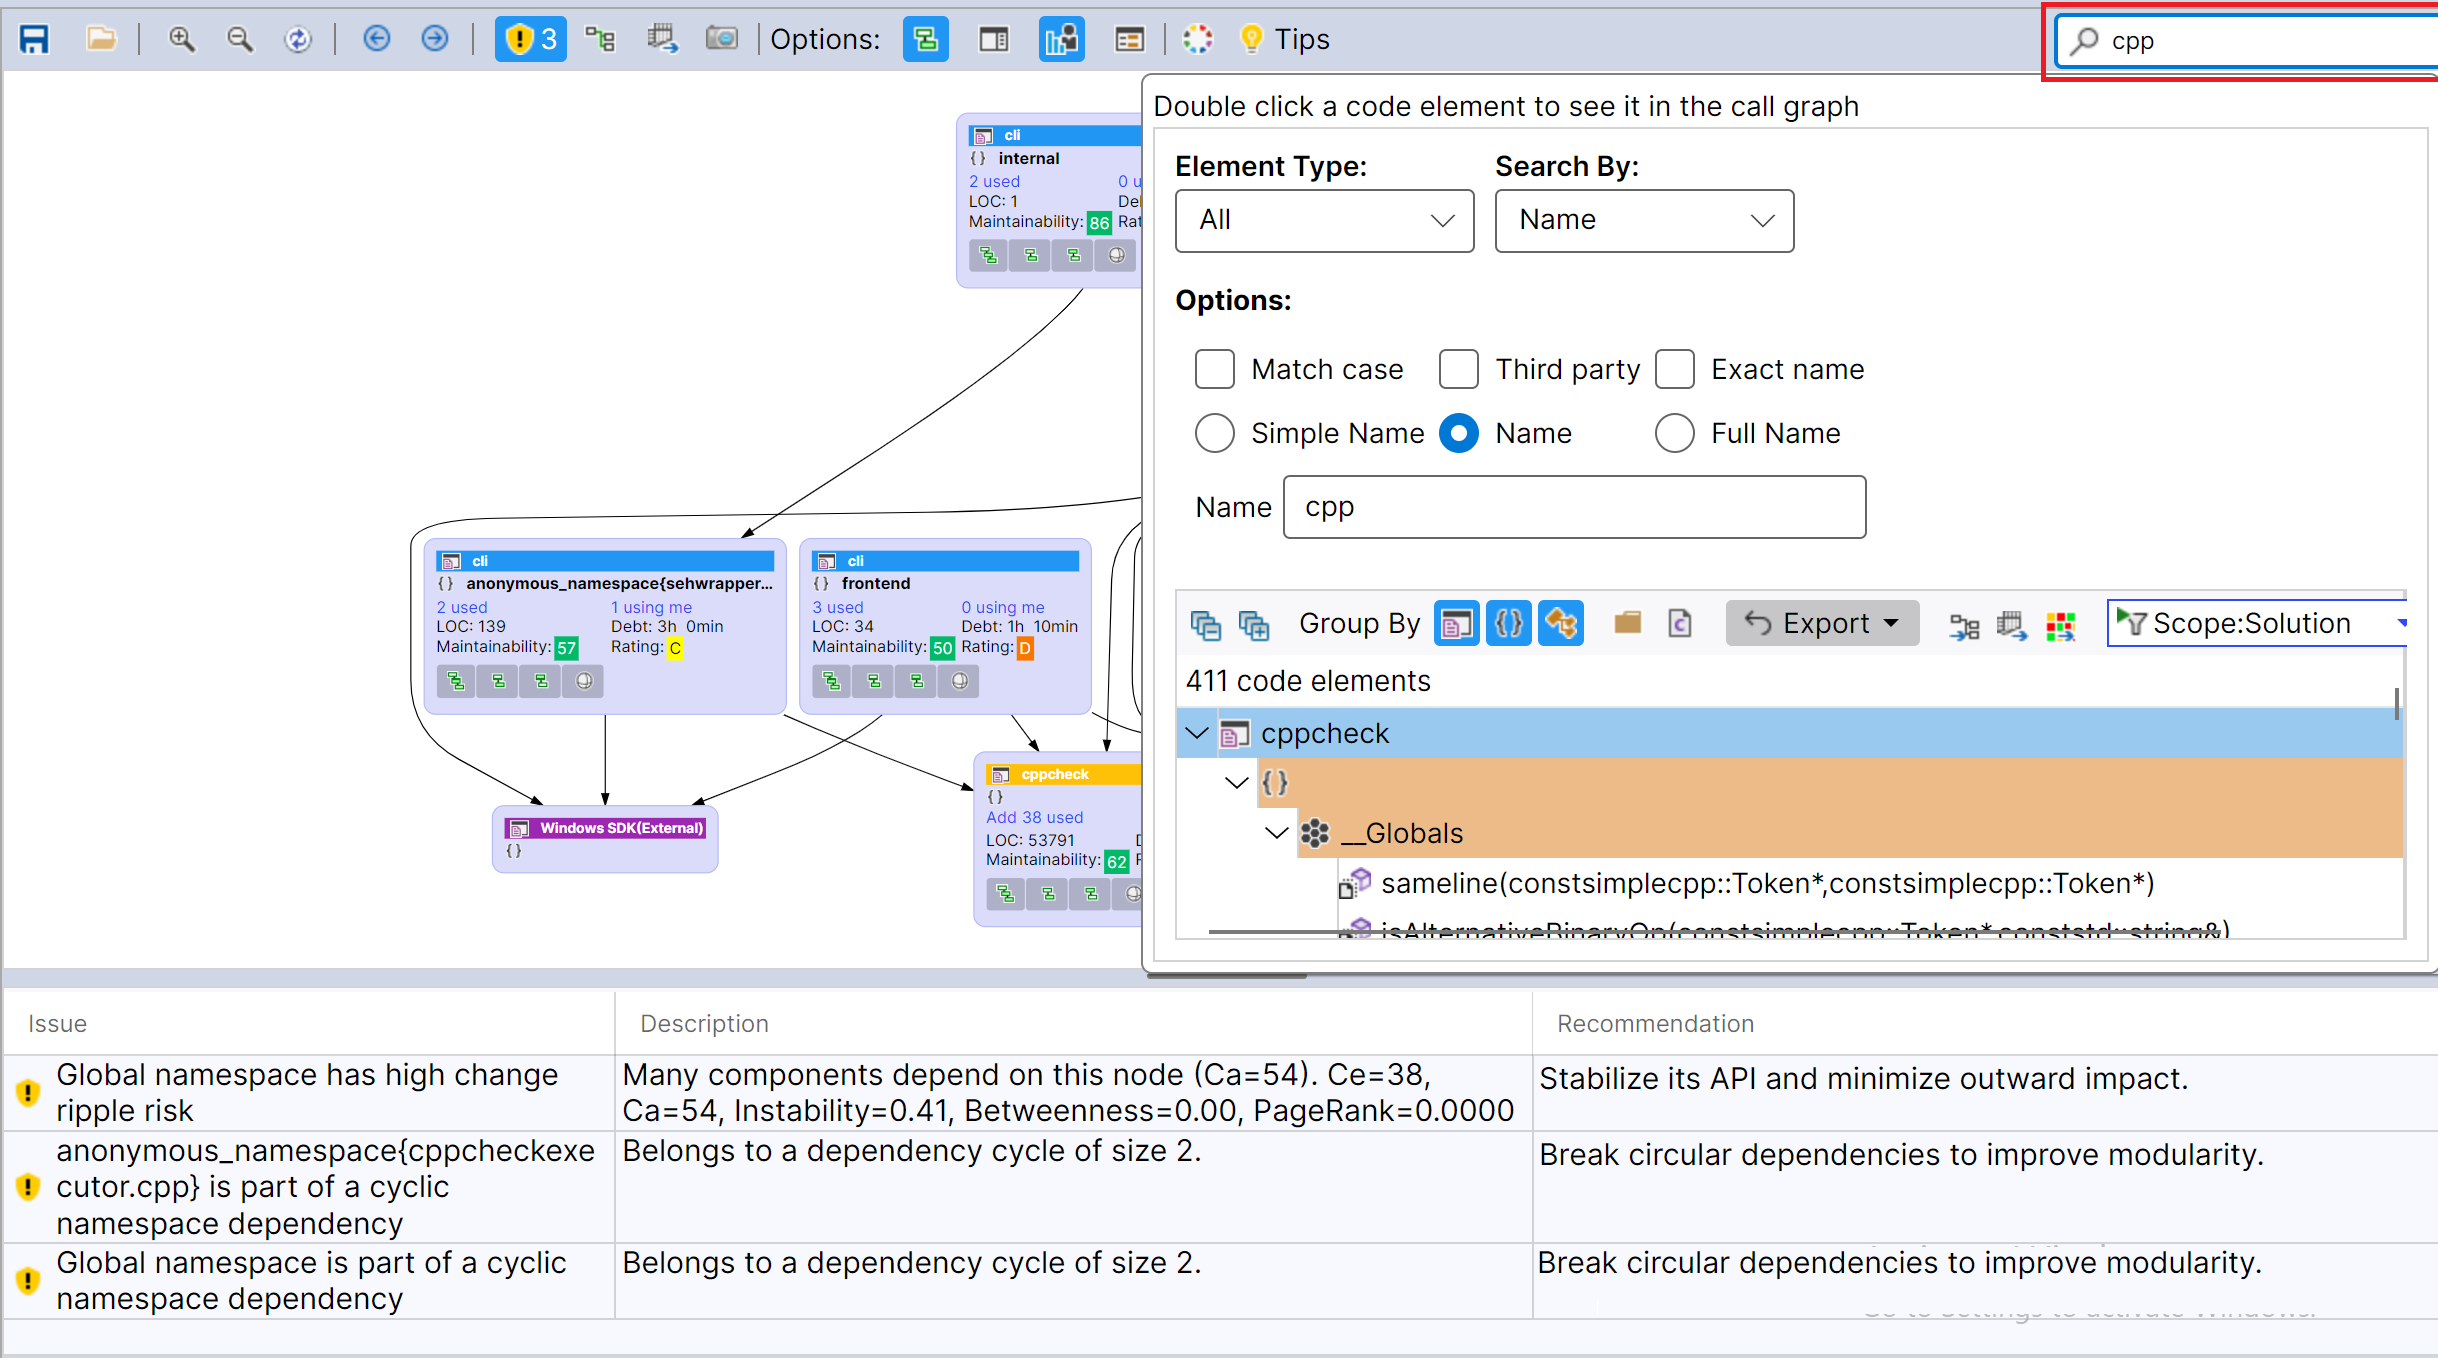Enable the Match case option
Screen dimensions: 2438x1358
click(x=1213, y=369)
